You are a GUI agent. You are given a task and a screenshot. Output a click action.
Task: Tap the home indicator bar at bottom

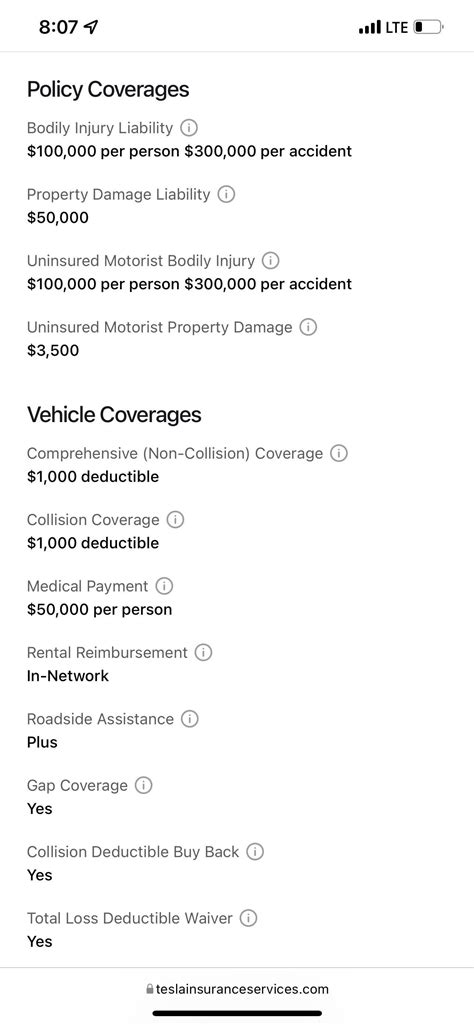[x=237, y=1013]
